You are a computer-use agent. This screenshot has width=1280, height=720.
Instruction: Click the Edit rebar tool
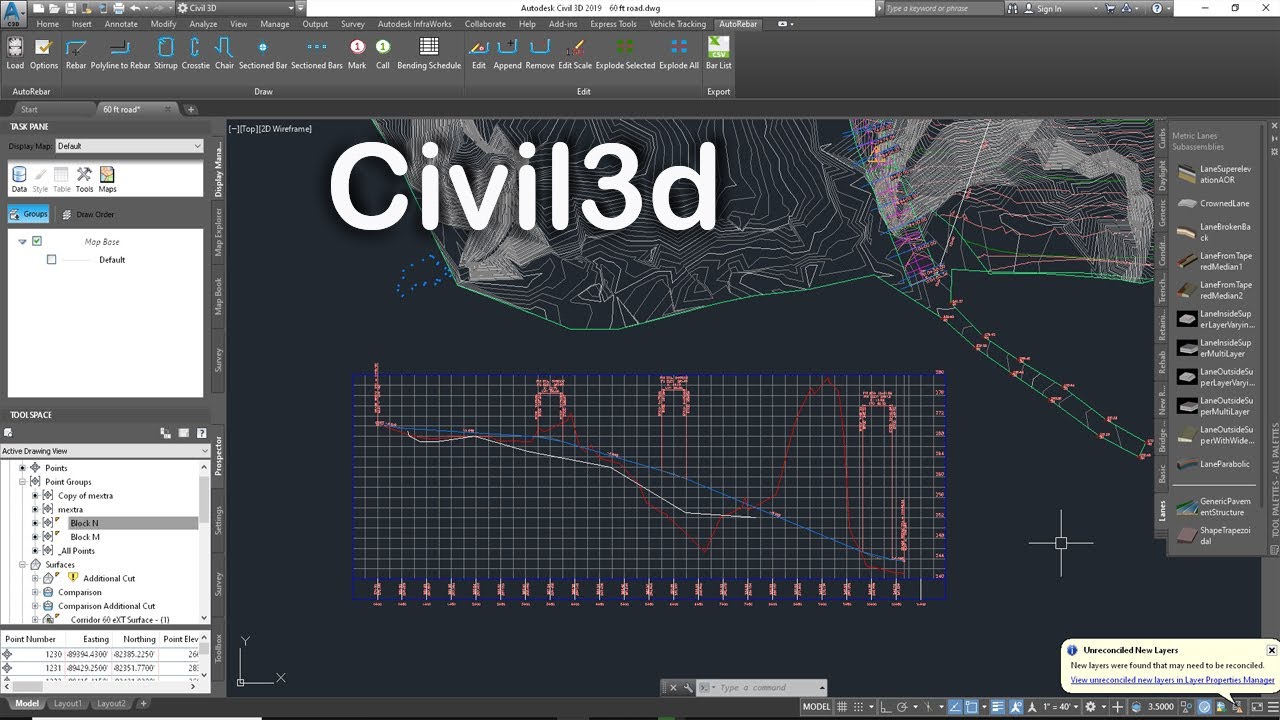479,54
